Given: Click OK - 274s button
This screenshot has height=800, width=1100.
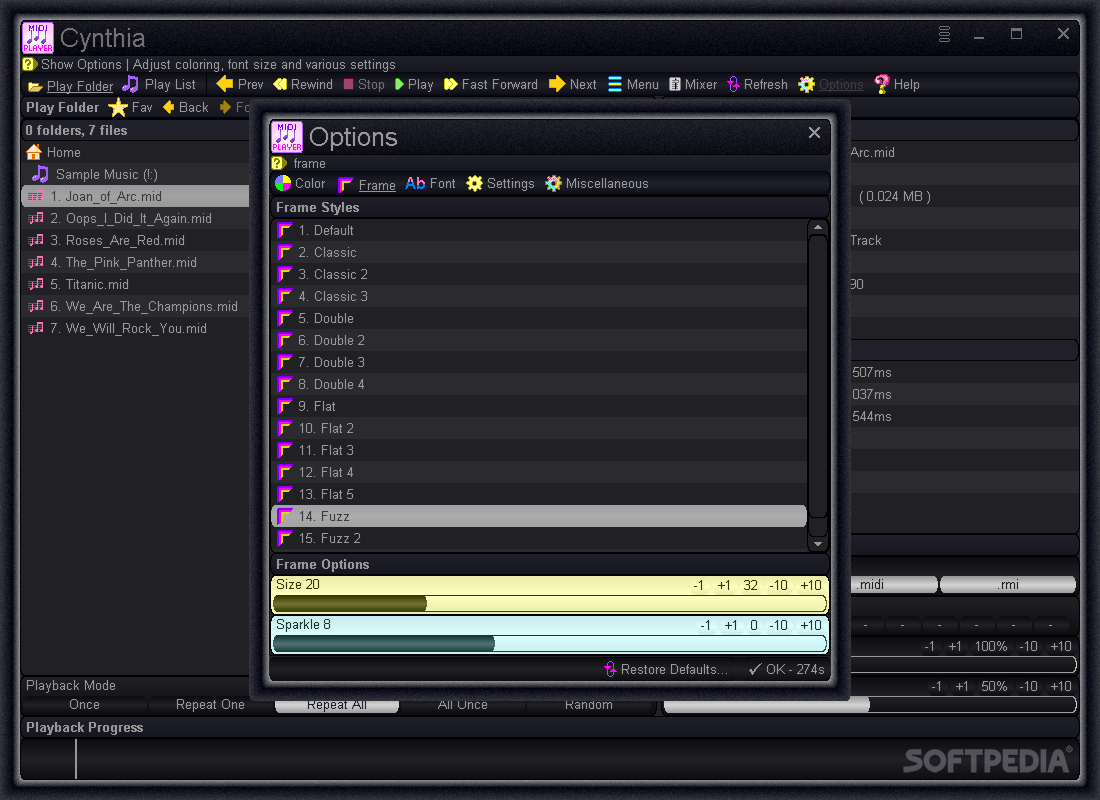Looking at the screenshot, I should [786, 669].
